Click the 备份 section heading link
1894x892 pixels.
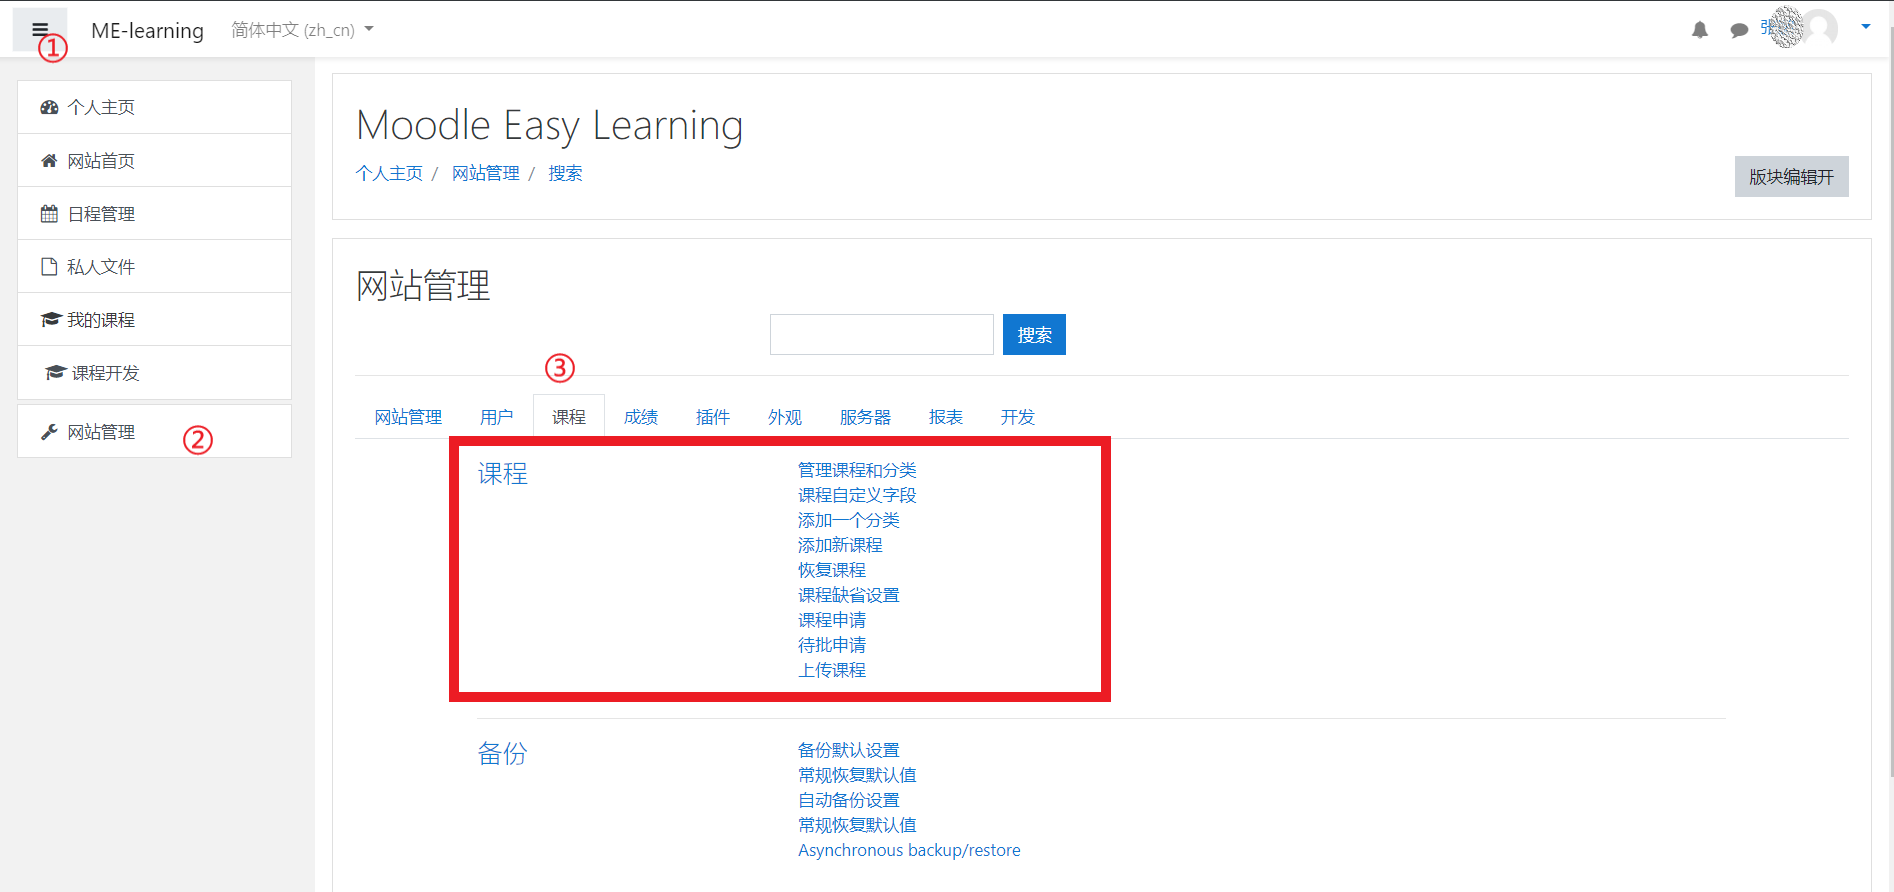click(502, 753)
